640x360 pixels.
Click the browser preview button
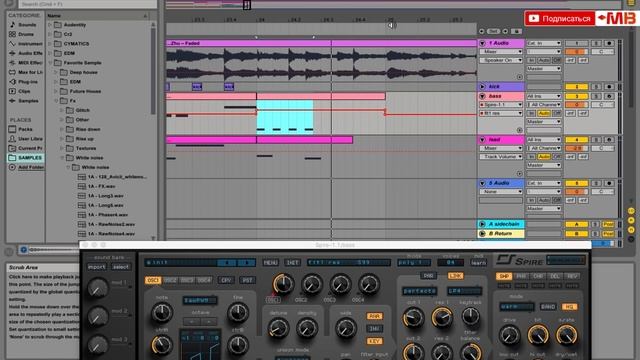tap(23, 249)
